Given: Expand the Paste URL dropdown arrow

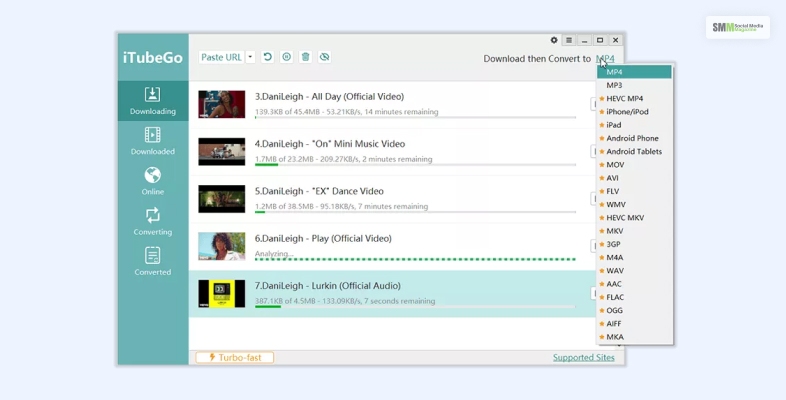Looking at the screenshot, I should pyautogui.click(x=250, y=57).
